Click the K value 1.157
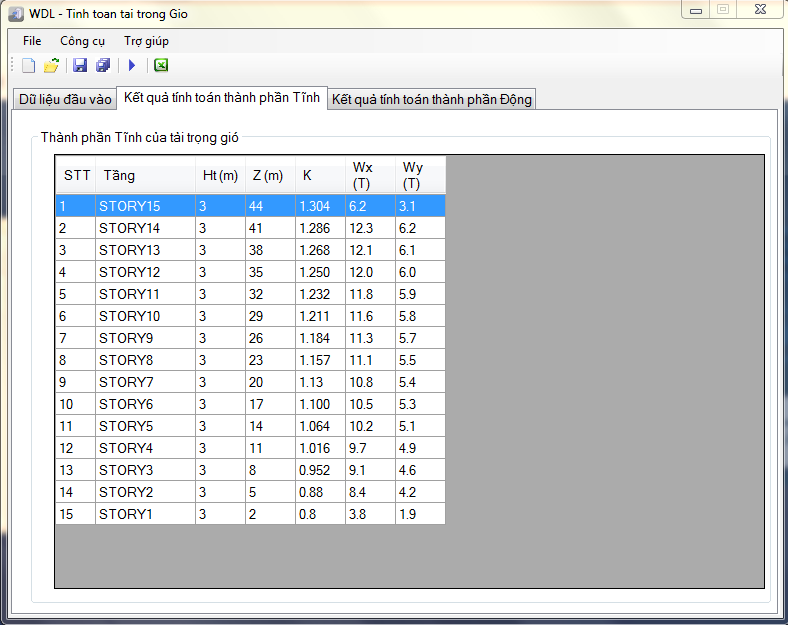 320,360
